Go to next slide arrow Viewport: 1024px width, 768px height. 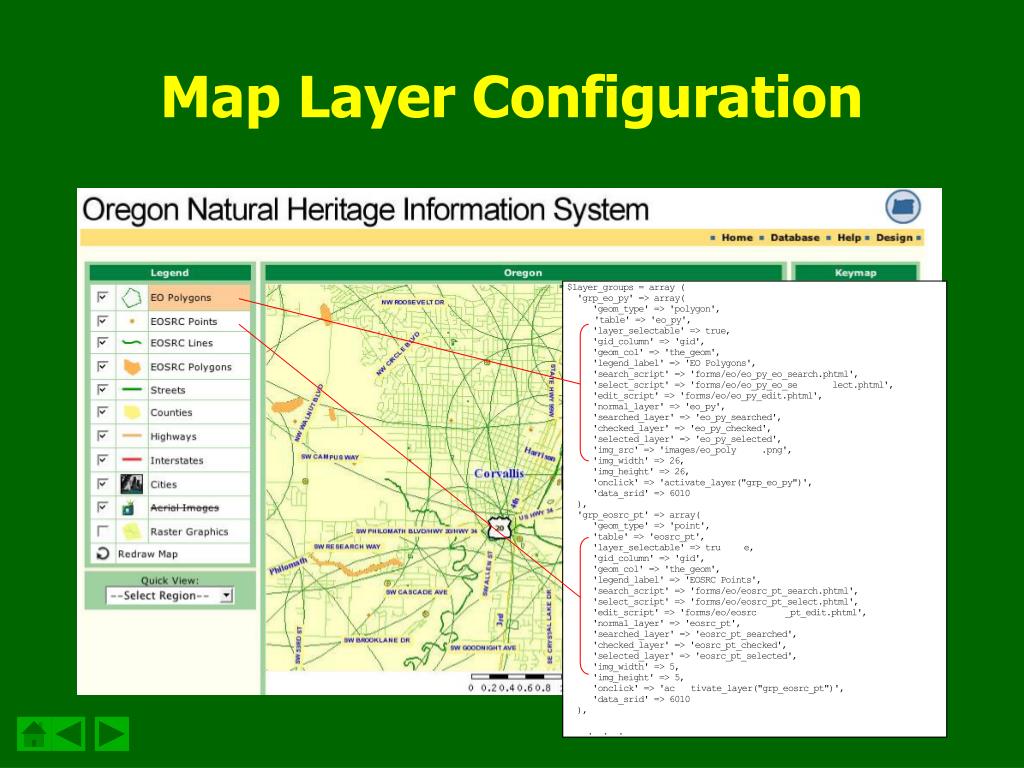coord(112,733)
